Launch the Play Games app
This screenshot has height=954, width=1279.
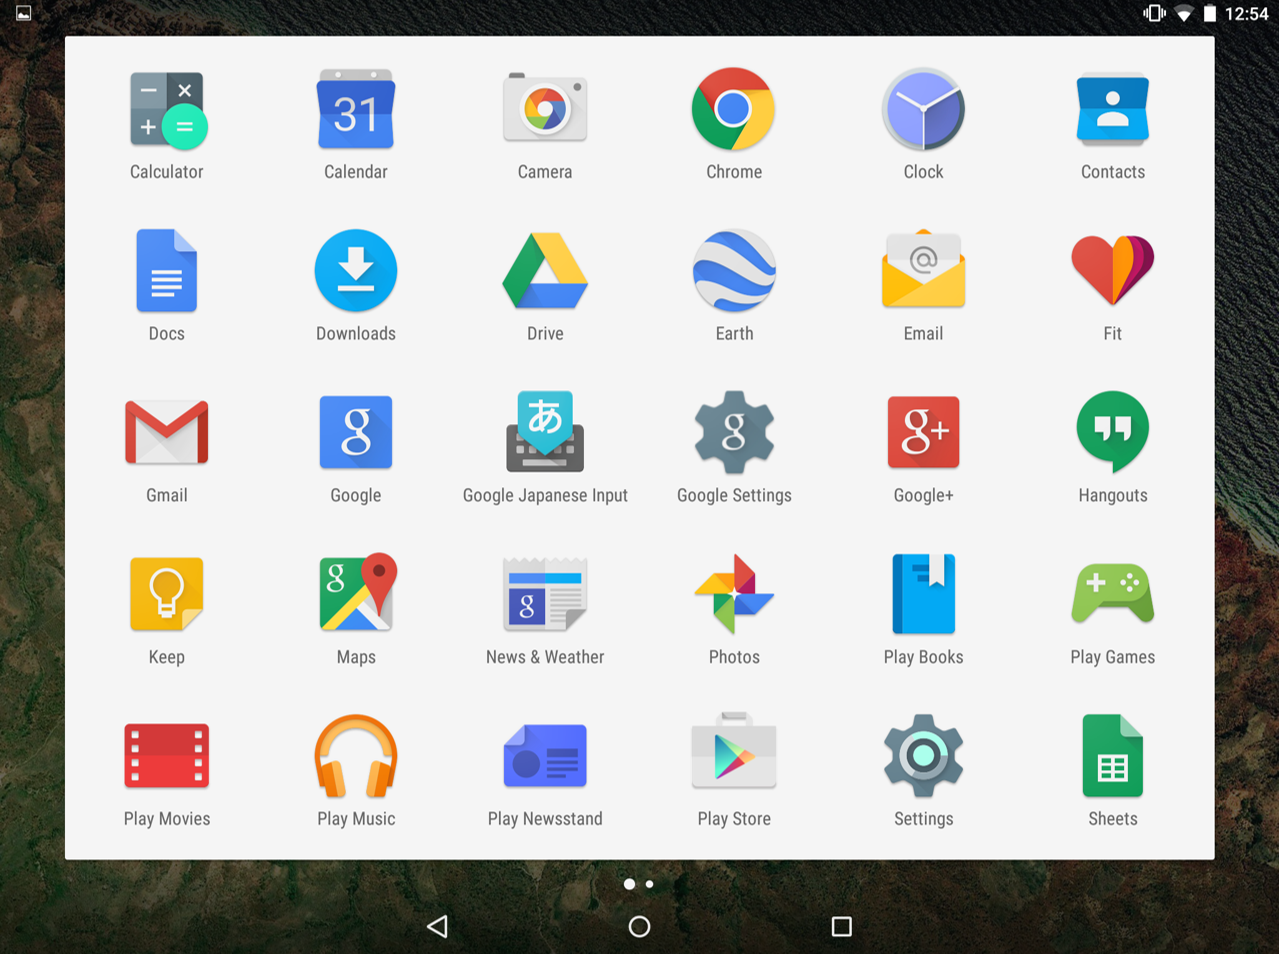tap(1113, 593)
